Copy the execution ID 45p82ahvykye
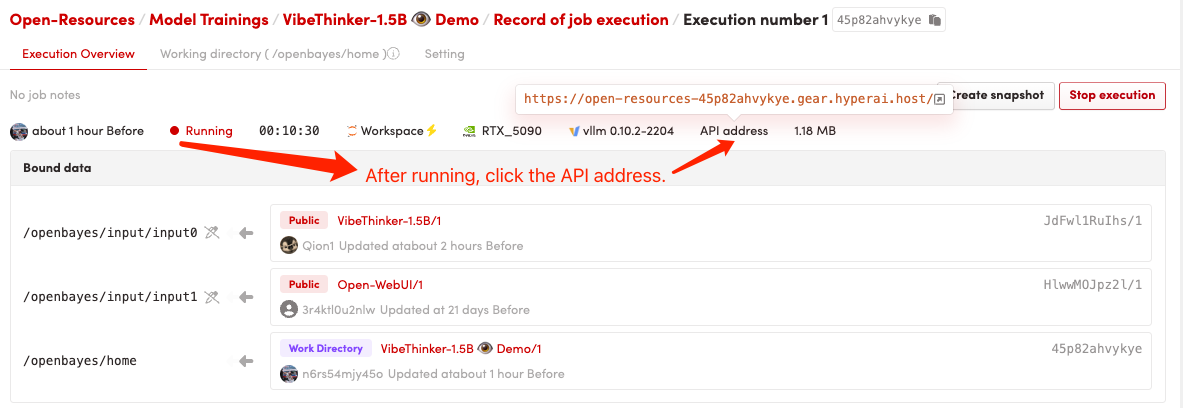 click(x=934, y=20)
